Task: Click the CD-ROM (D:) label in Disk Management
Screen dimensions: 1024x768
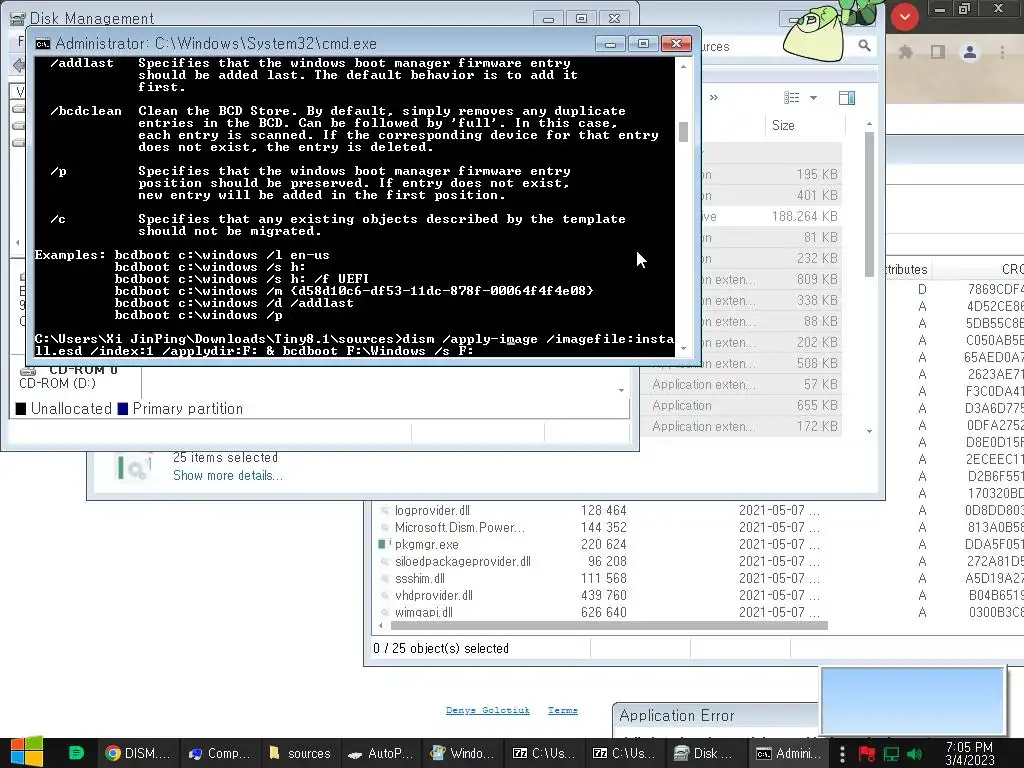Action: 57,383
